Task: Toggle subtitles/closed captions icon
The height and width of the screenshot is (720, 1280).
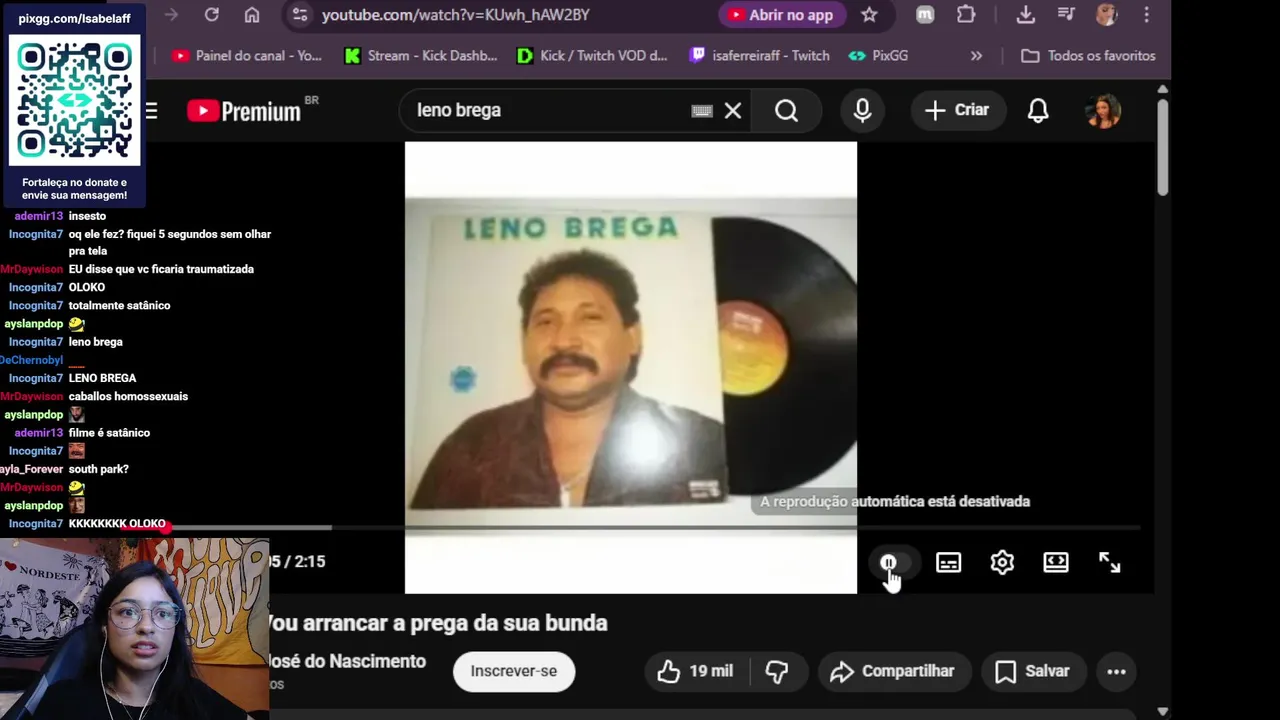Action: tap(948, 563)
